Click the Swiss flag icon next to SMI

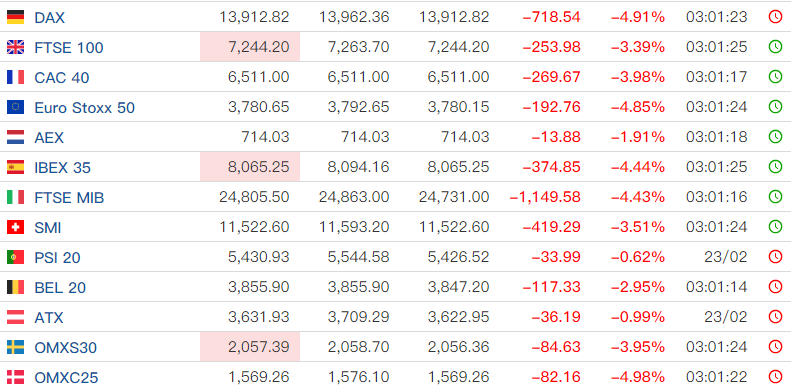[15, 227]
